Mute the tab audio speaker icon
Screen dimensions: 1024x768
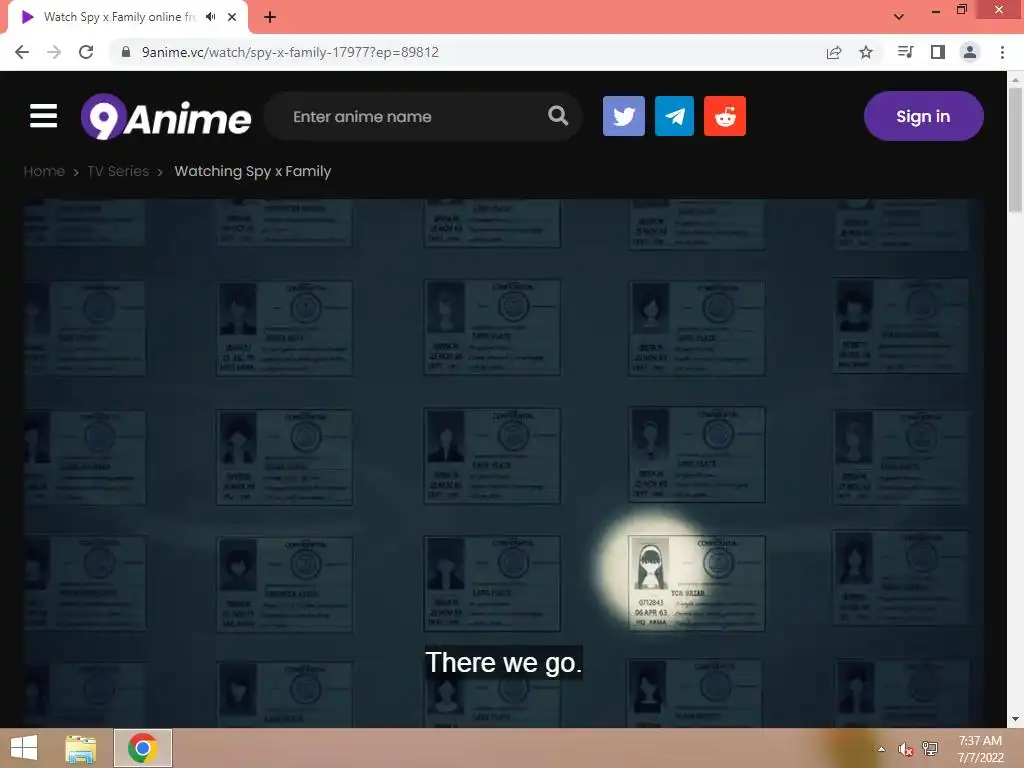(210, 17)
